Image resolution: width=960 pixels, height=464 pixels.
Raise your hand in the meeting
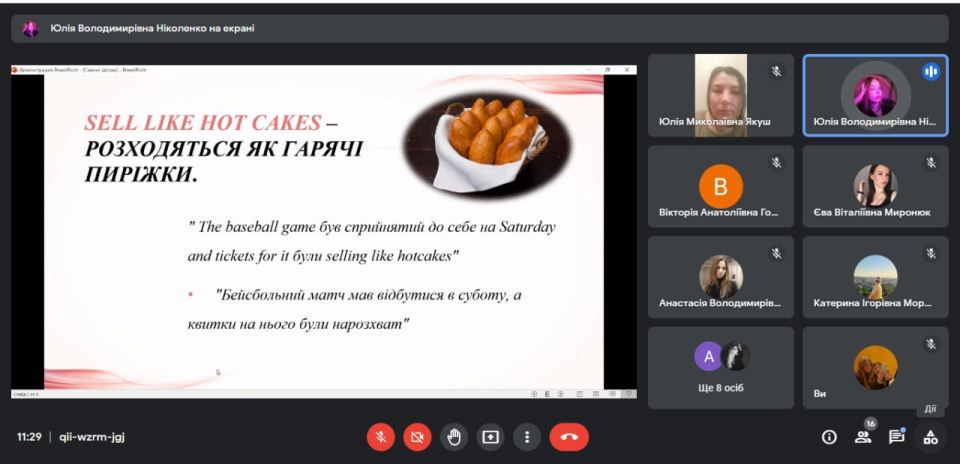point(454,437)
